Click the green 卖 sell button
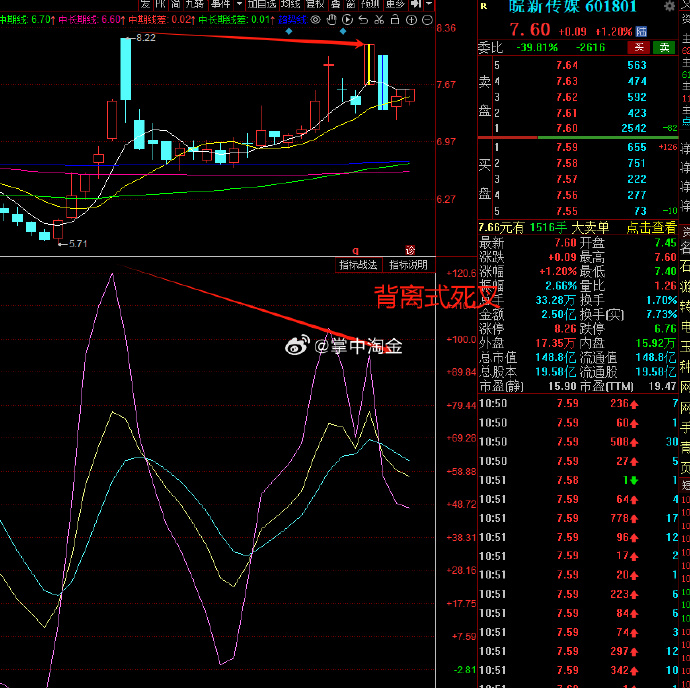Image resolution: width=690 pixels, height=688 pixels. click(663, 47)
